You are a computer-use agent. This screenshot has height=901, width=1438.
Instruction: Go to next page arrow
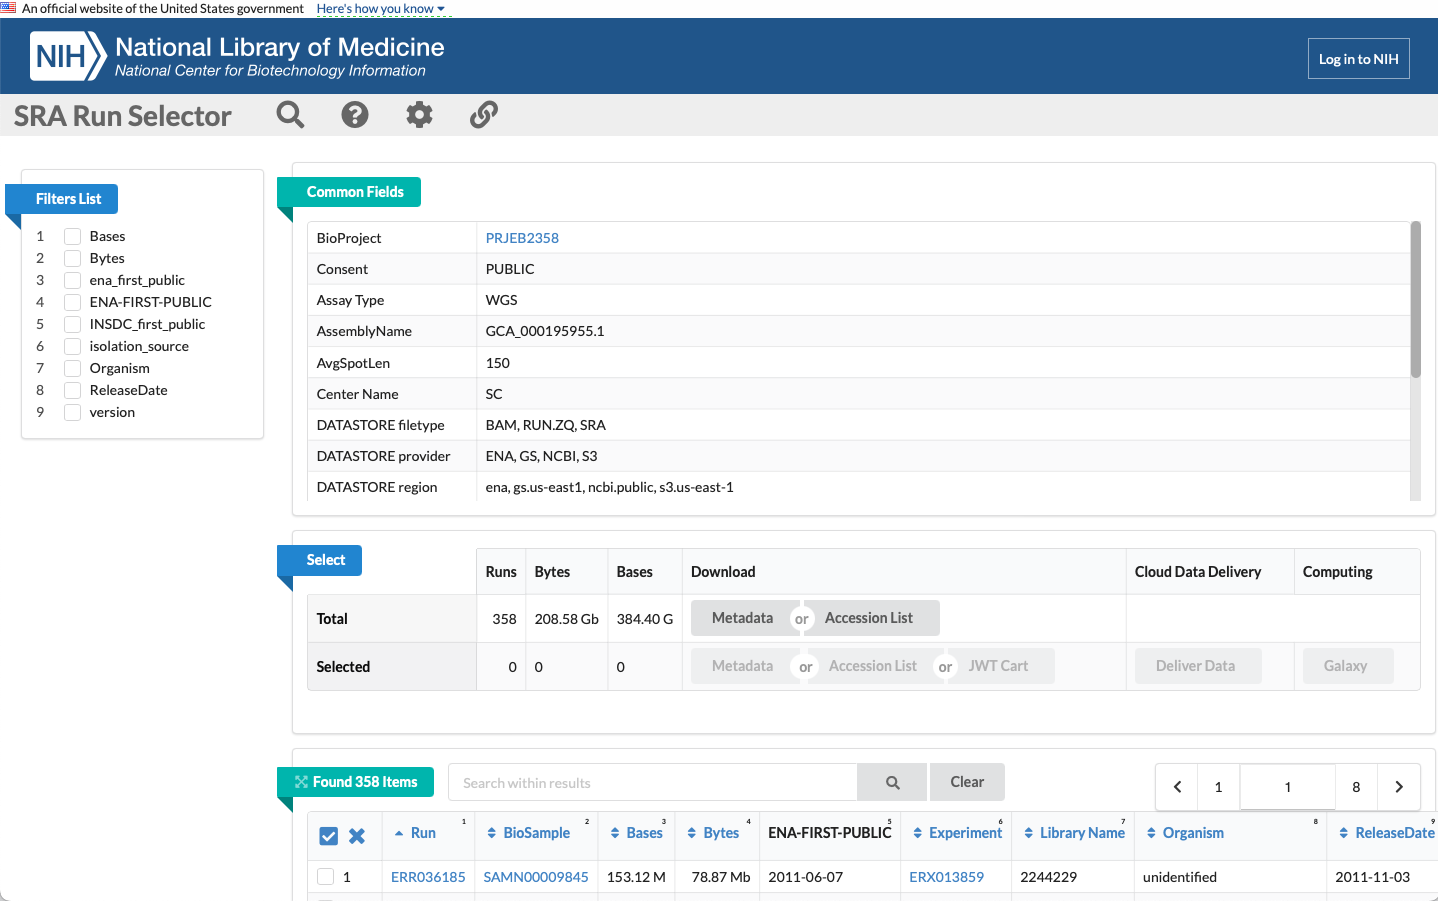[1398, 787]
